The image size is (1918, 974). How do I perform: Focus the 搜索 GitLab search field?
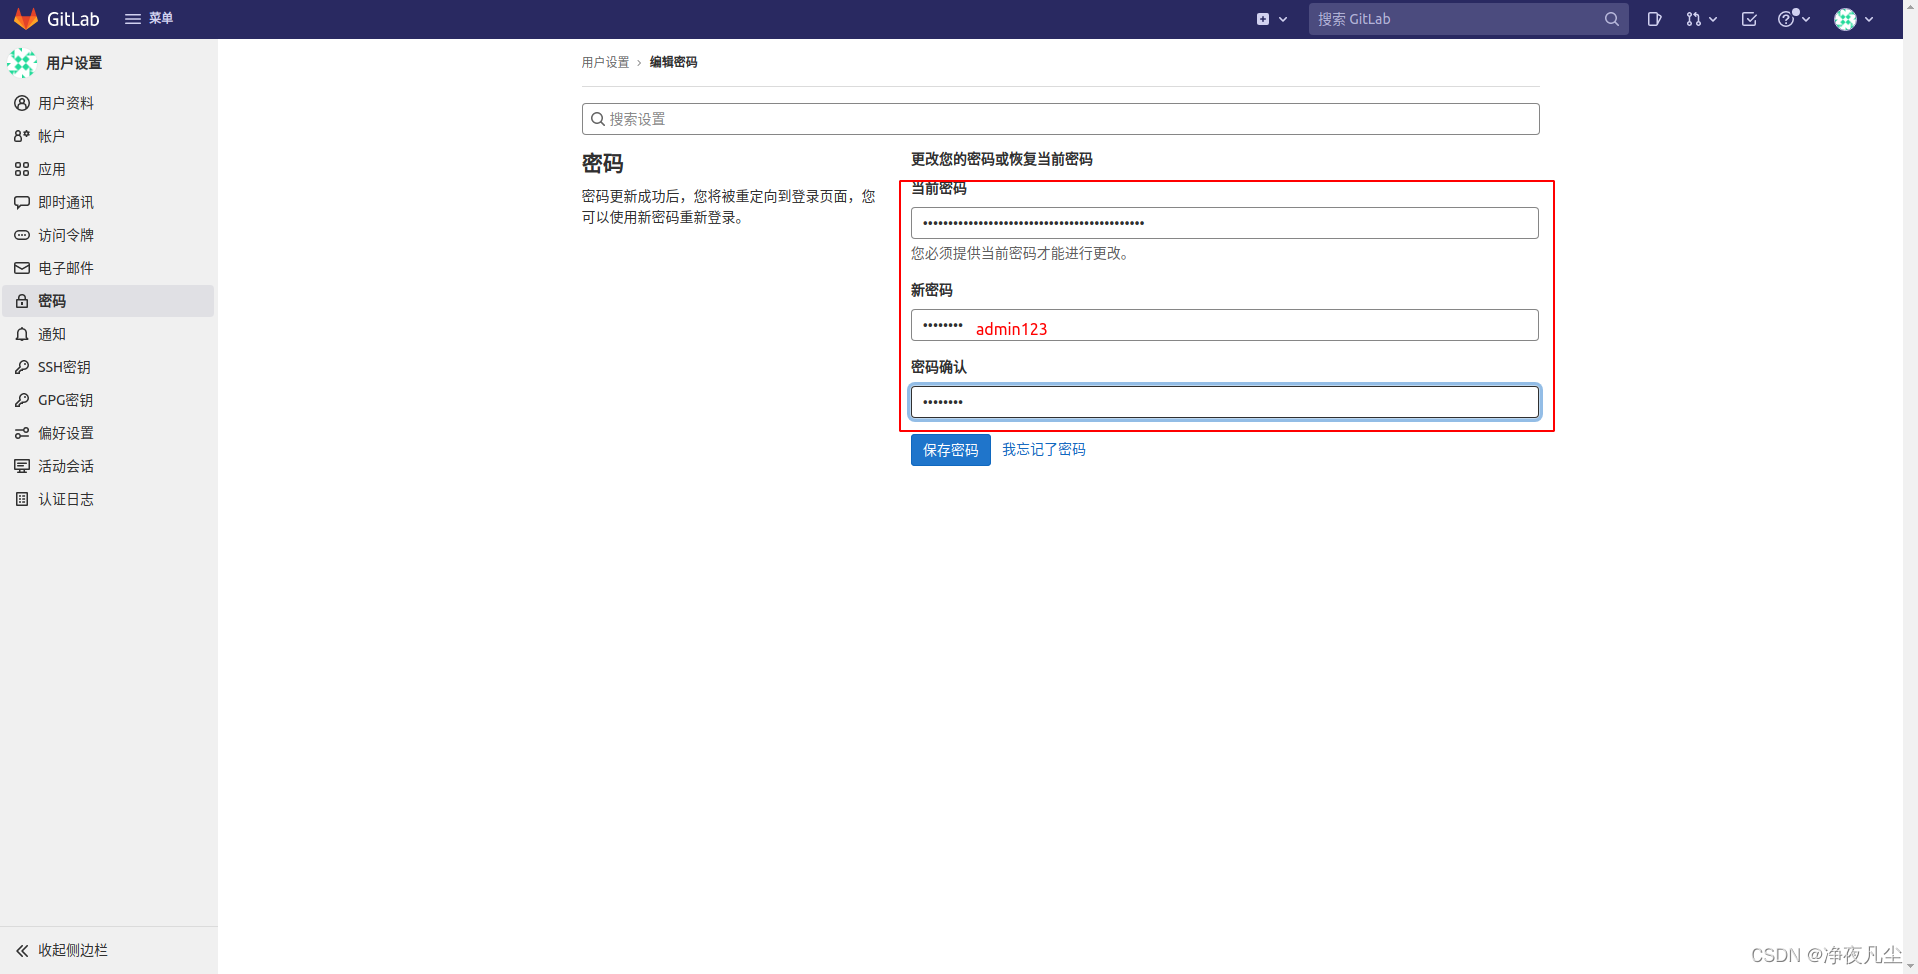[1468, 19]
